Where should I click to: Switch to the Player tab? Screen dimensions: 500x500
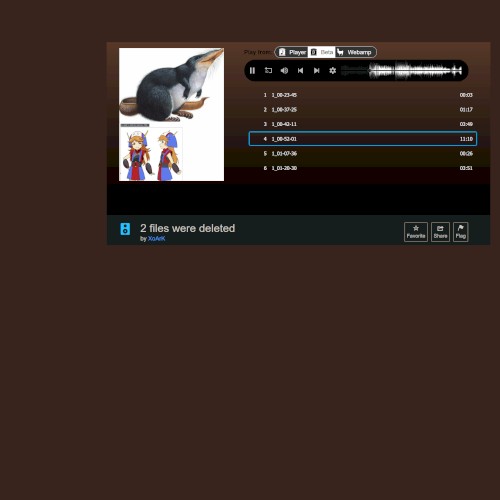click(x=292, y=52)
